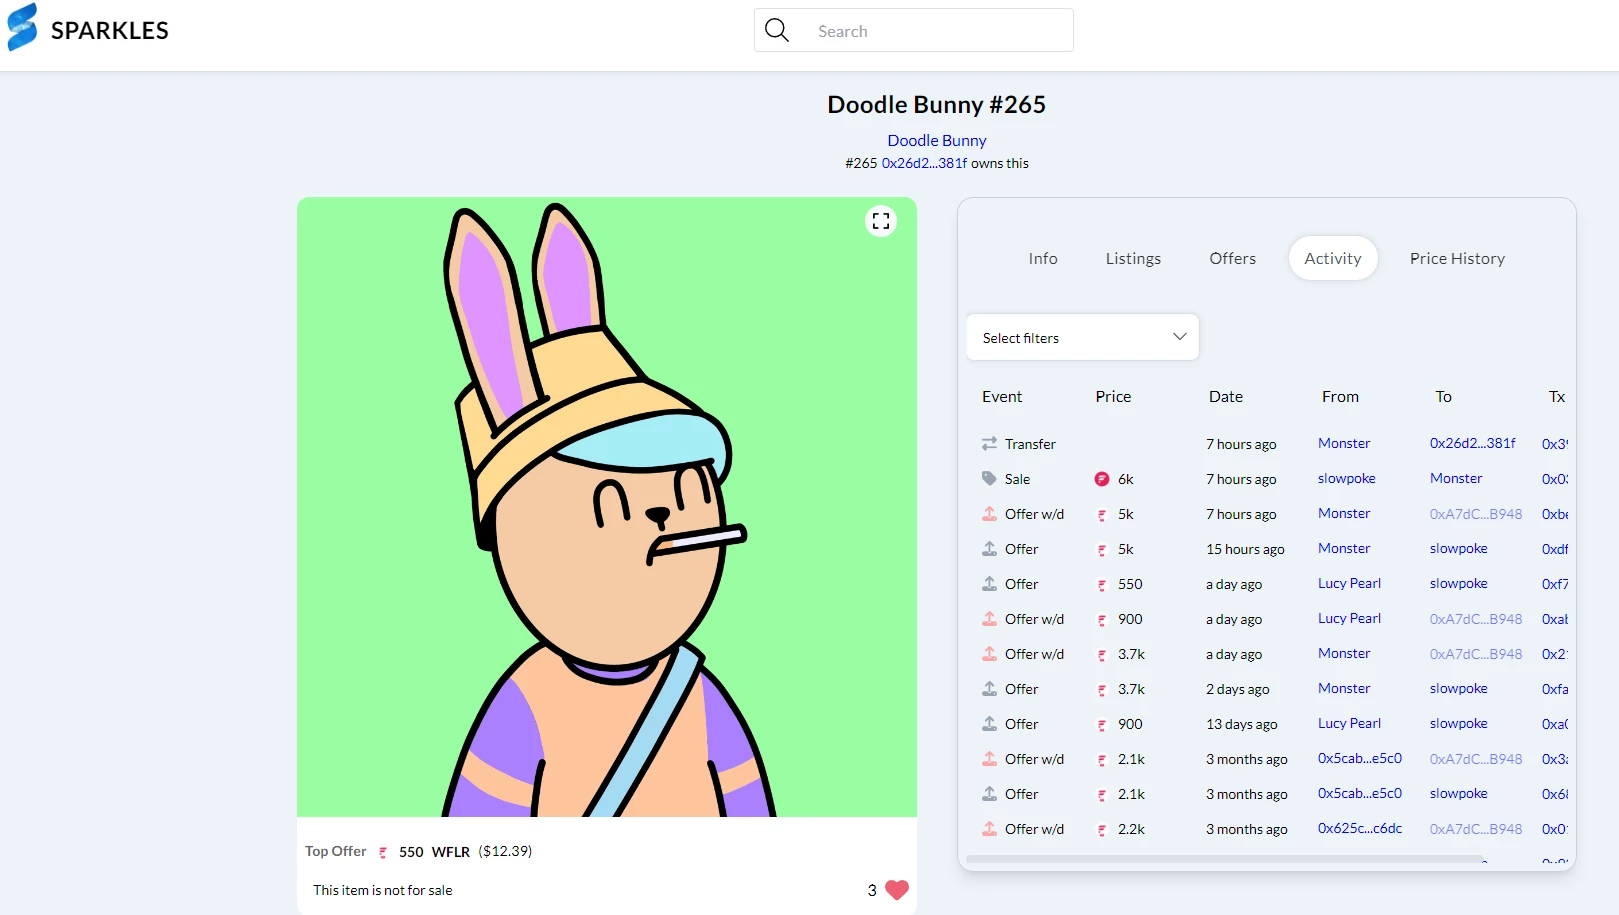Click the like count 3
This screenshot has height=915, width=1619.
click(x=872, y=890)
